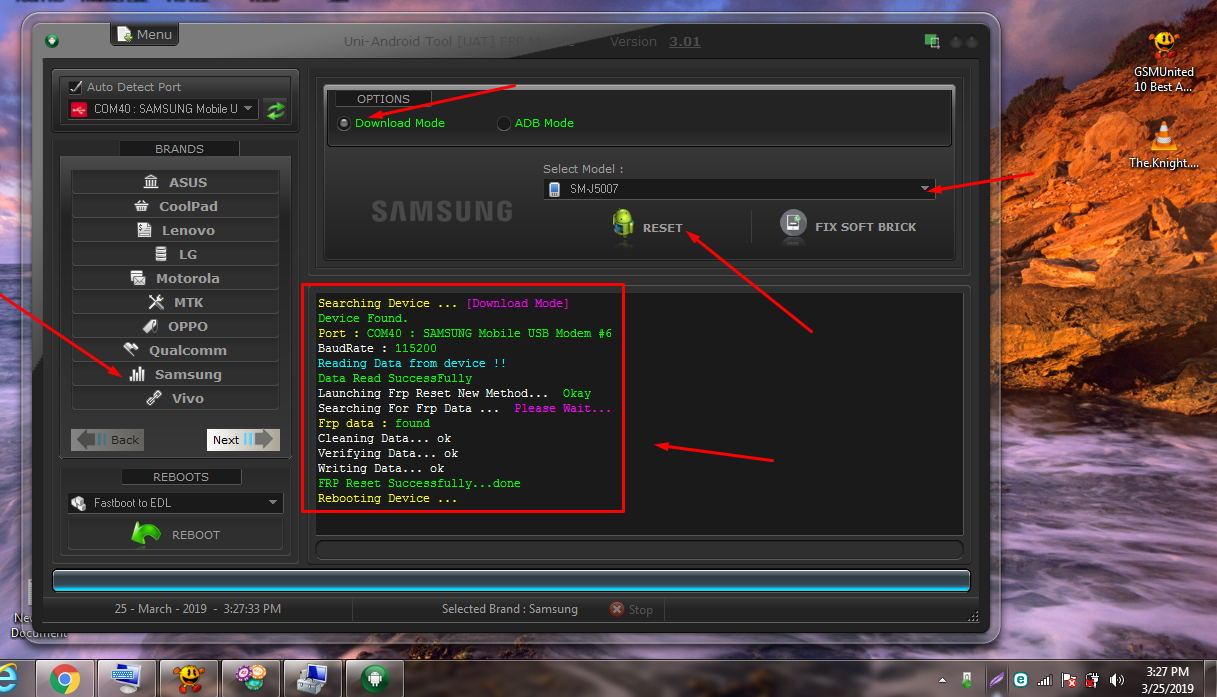Click the blue progress bar
Image resolution: width=1217 pixels, height=697 pixels.
tap(511, 581)
